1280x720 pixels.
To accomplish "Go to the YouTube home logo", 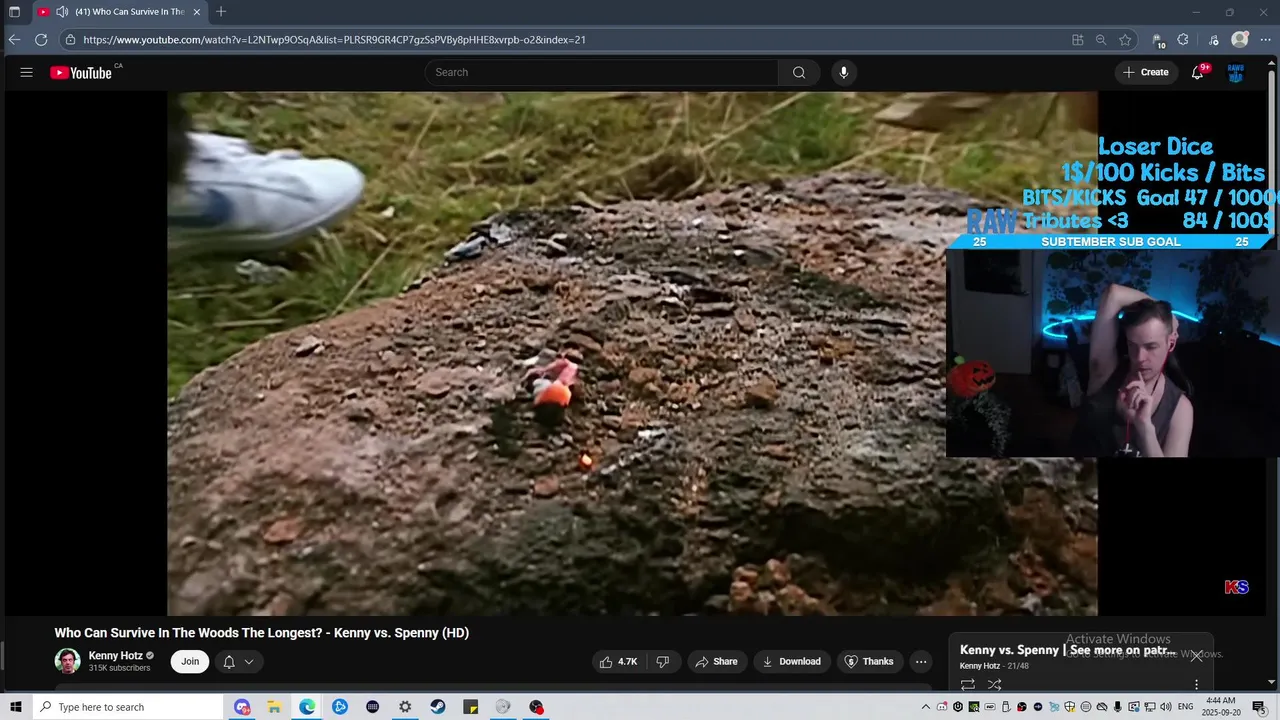I will [81, 72].
